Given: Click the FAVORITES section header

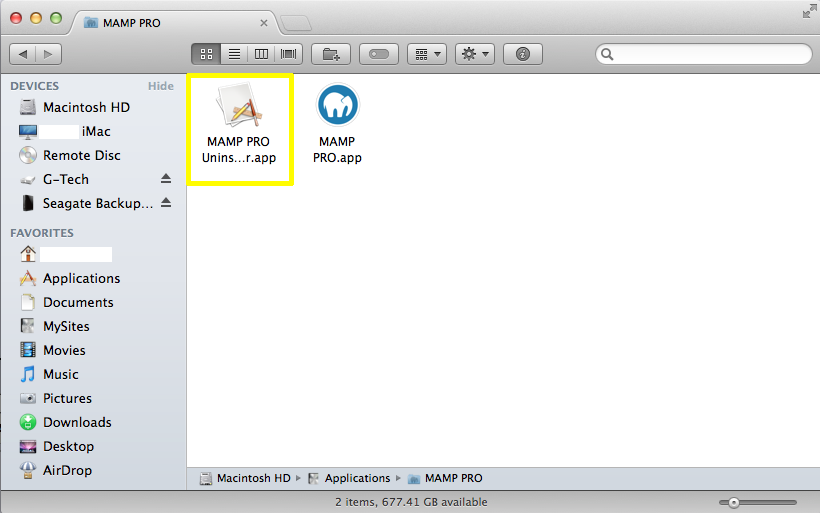Looking at the screenshot, I should point(42,233).
